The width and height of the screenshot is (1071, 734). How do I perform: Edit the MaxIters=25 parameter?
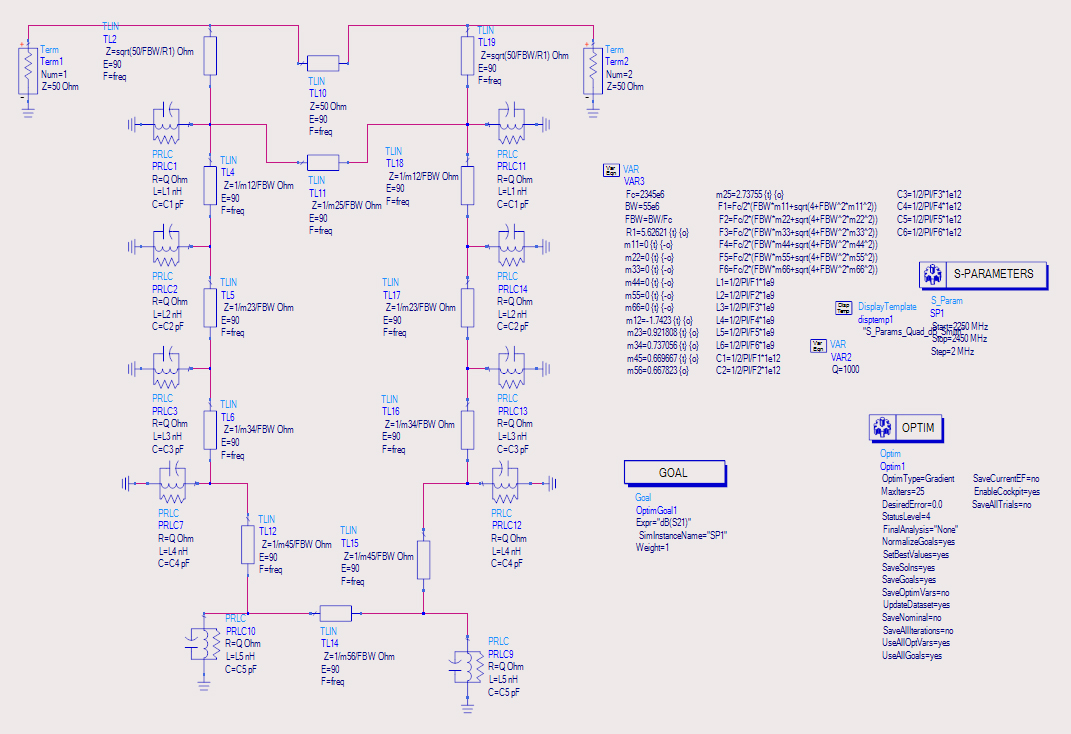click(x=902, y=492)
